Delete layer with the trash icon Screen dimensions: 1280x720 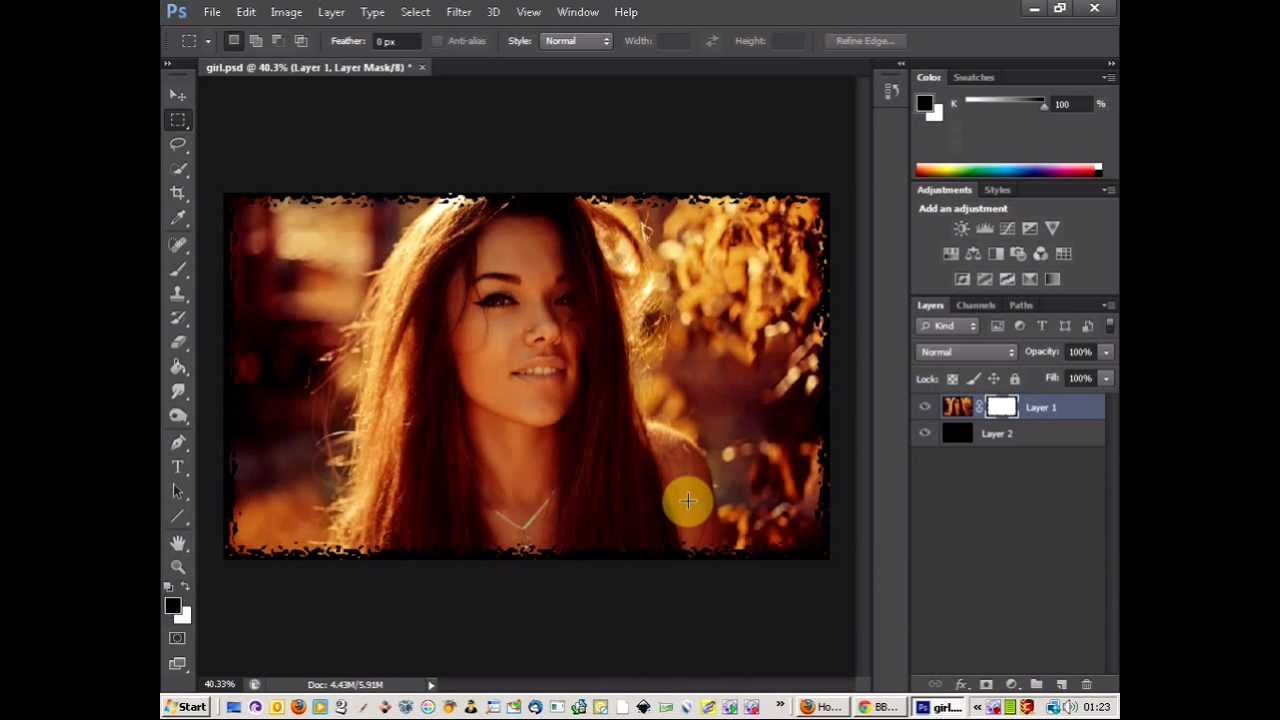[1087, 685]
